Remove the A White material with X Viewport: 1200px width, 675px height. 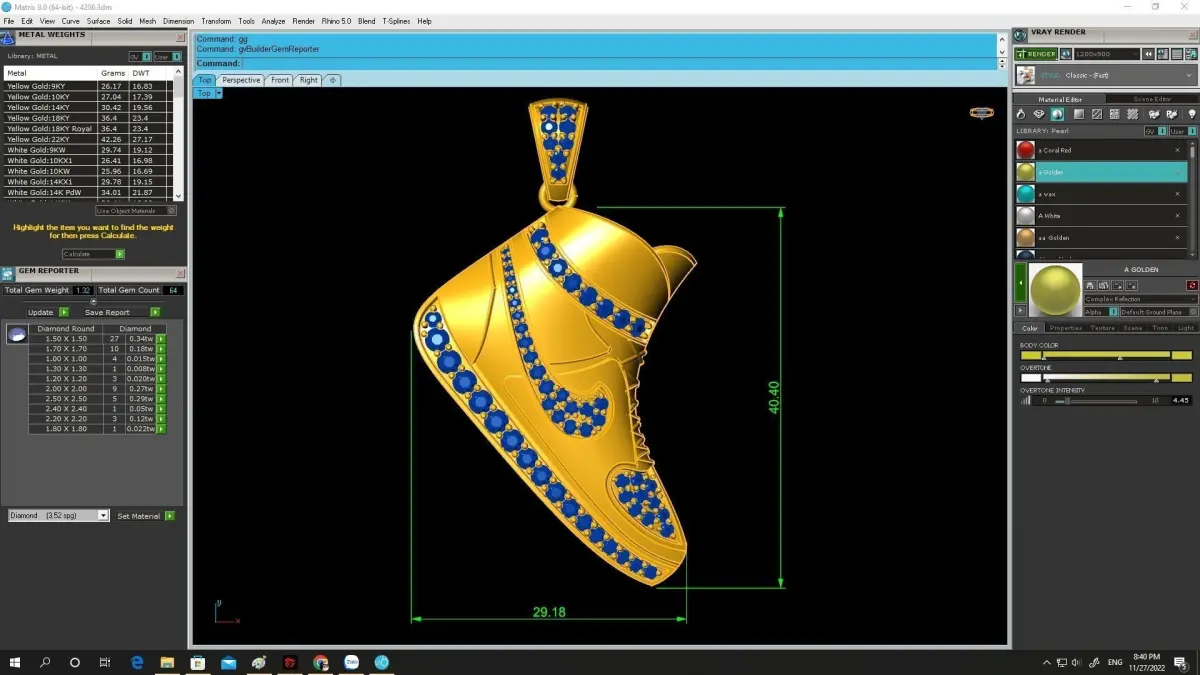pyautogui.click(x=1177, y=216)
